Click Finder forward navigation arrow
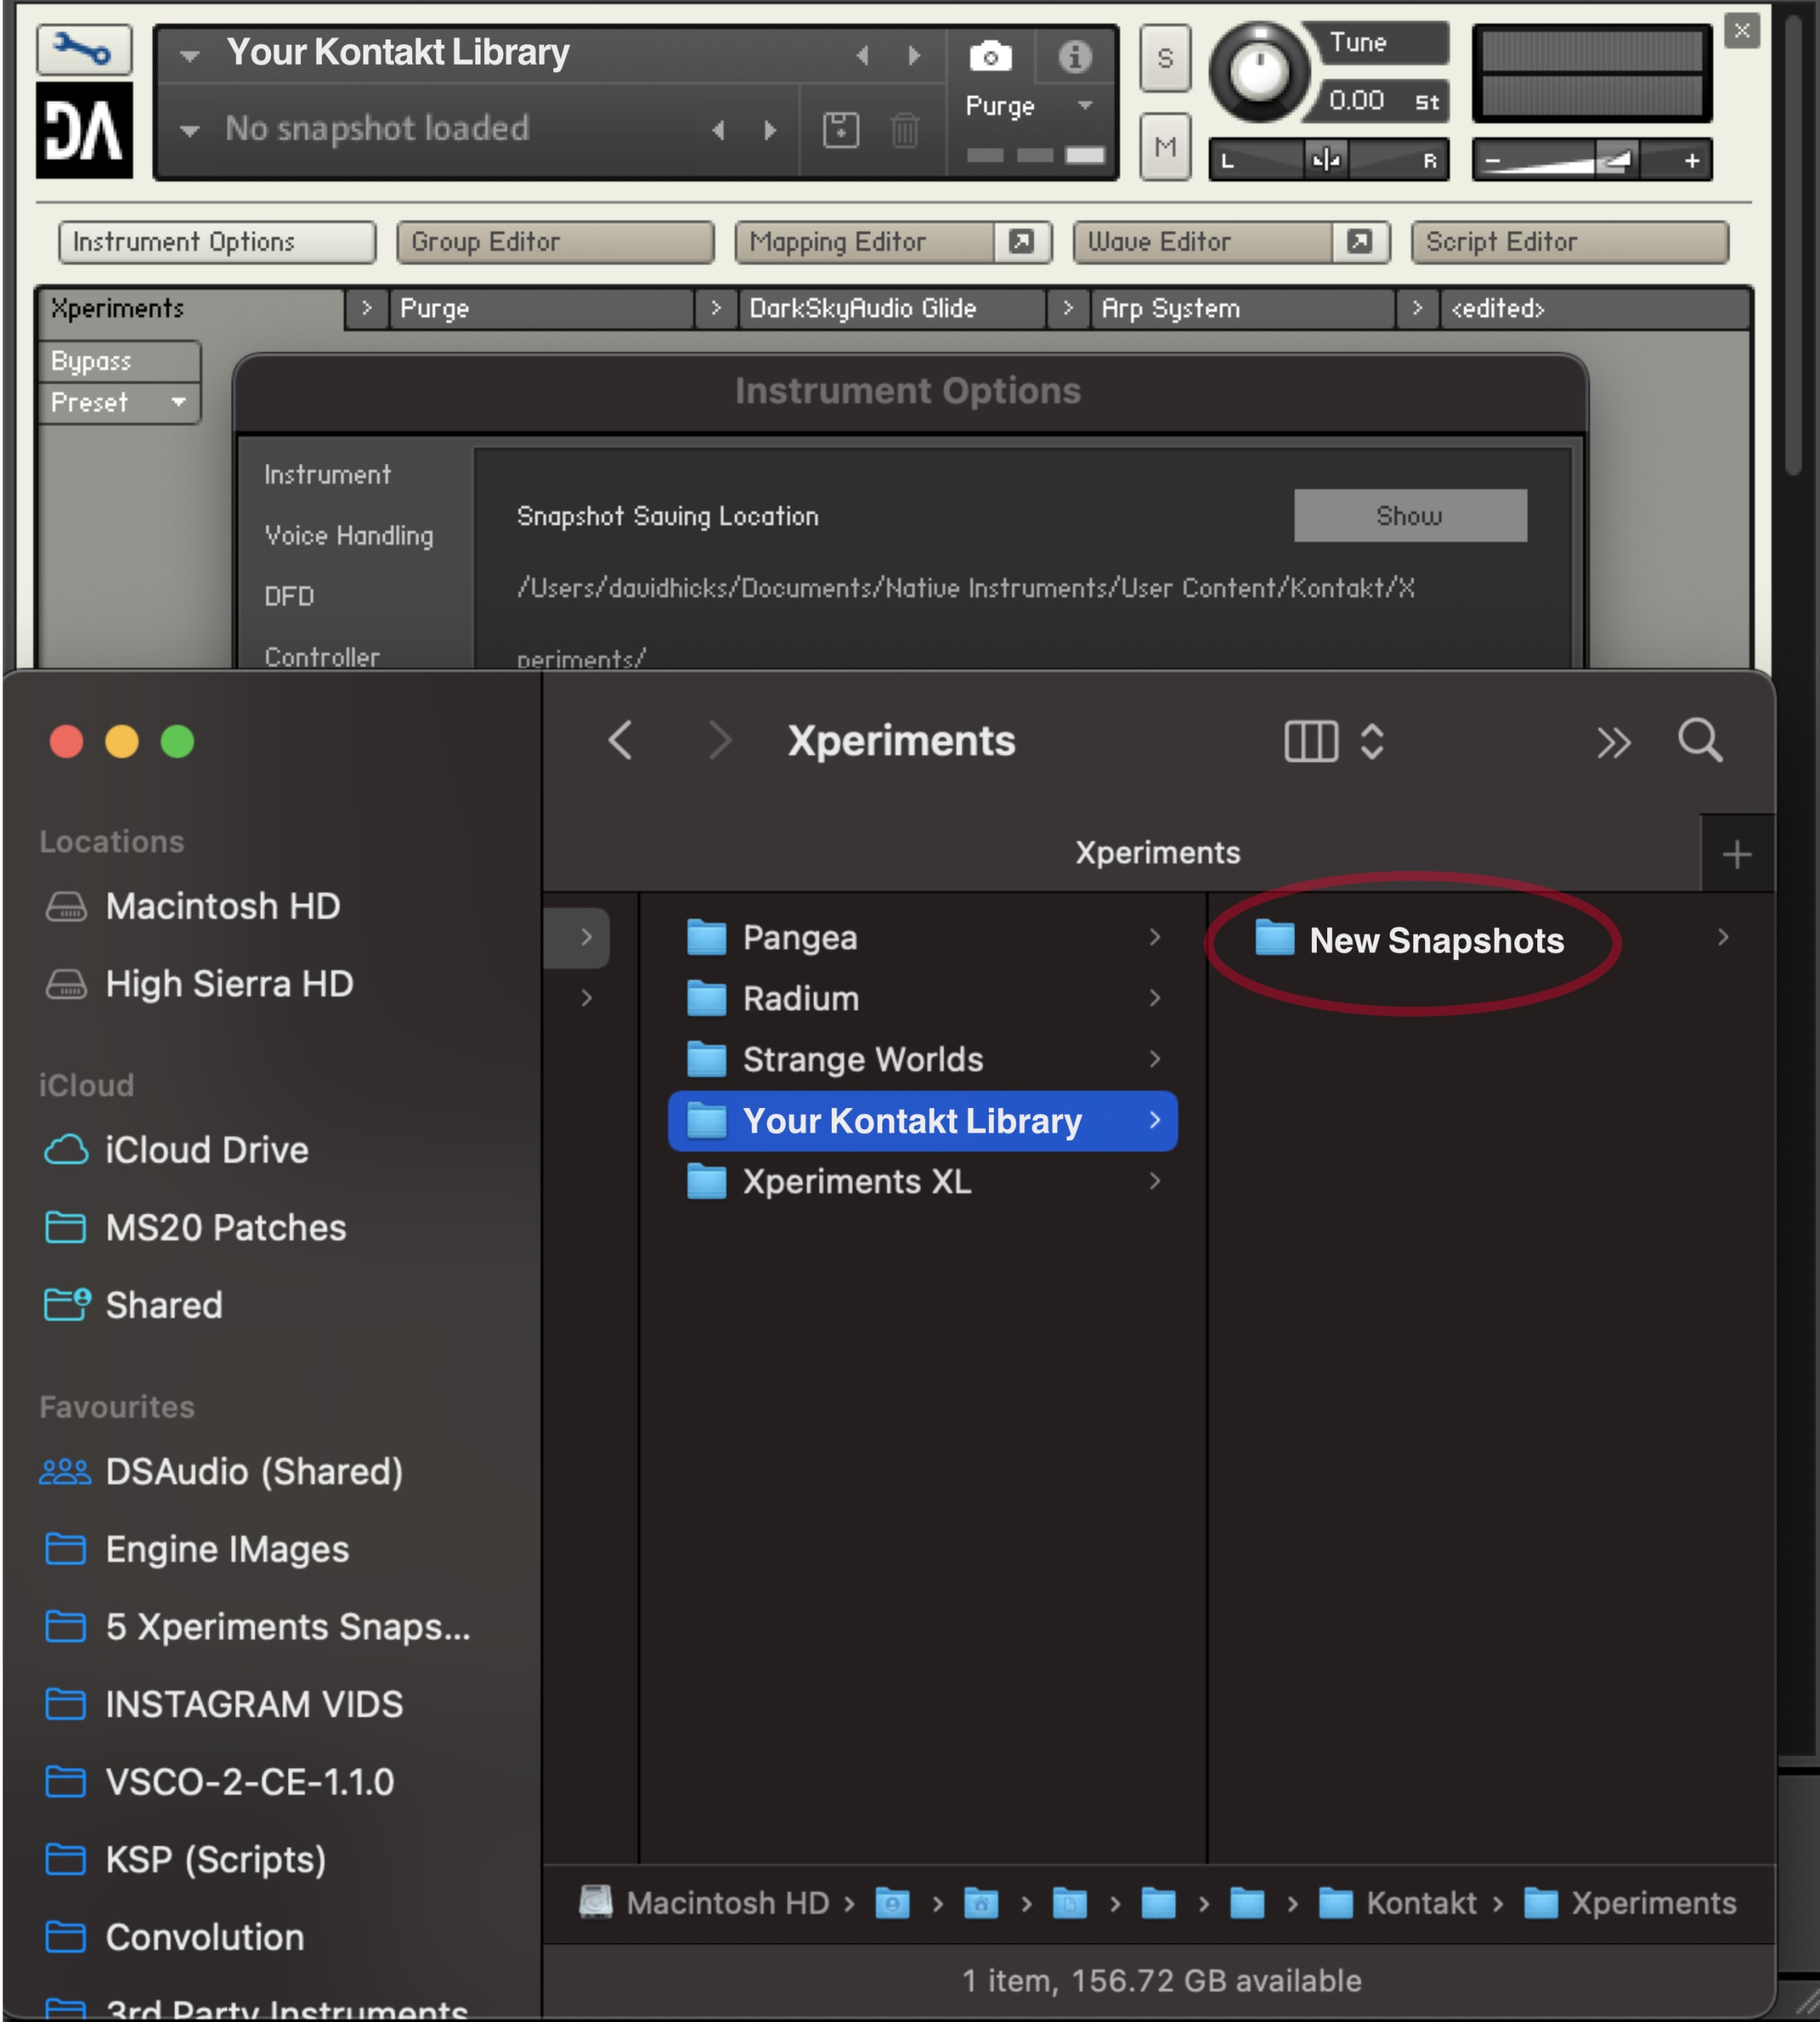This screenshot has width=1820, height=2022. point(719,741)
